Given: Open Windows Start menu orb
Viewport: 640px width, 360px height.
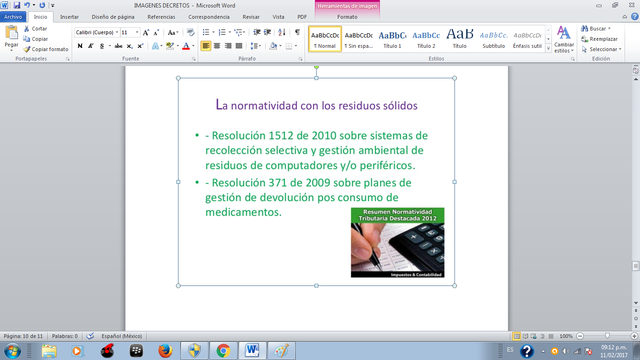Looking at the screenshot, I should tap(12, 351).
